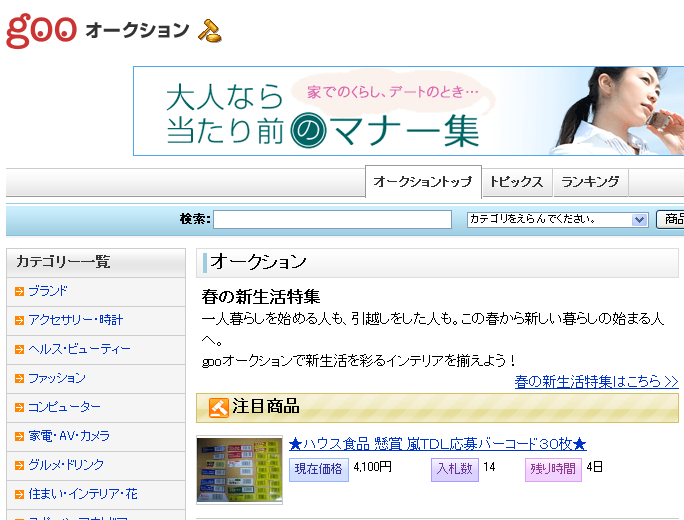Screen dimensions: 684x520
Task: Click the arrow icon beside ヘルス・ビューティー
Action: (19, 349)
